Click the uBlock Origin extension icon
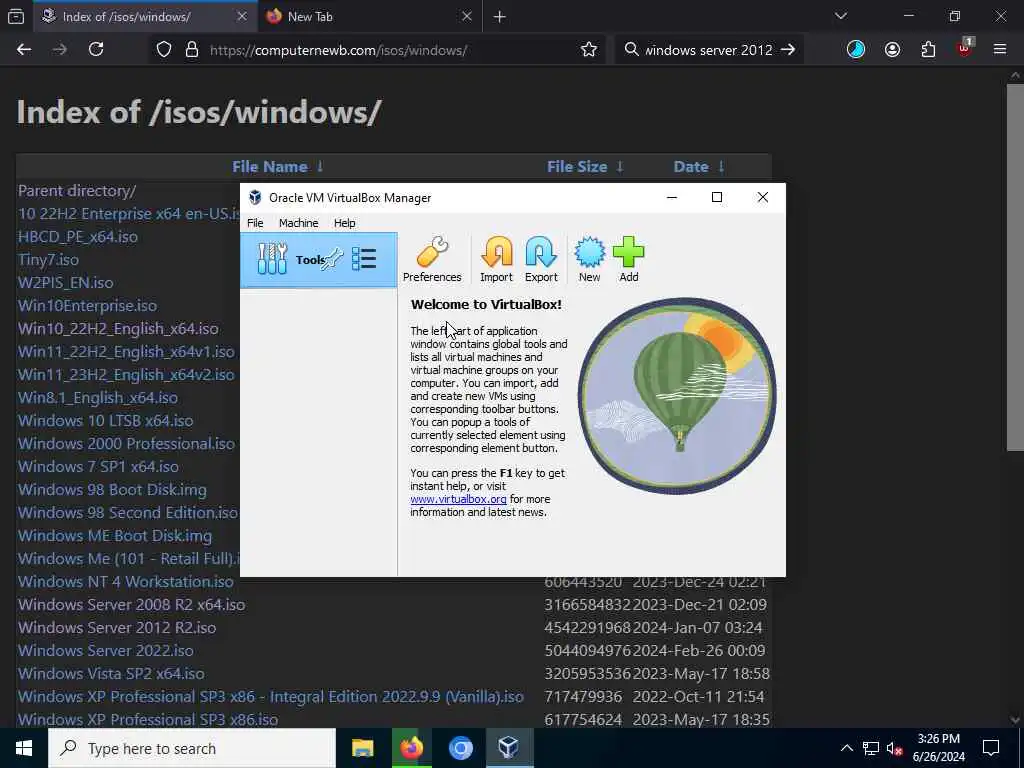Screen dimensions: 1024x768 (965, 48)
